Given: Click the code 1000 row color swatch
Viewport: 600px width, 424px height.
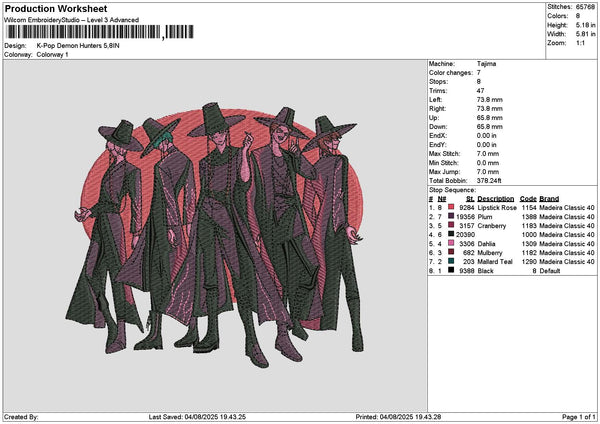Looking at the screenshot, I should [x=451, y=235].
